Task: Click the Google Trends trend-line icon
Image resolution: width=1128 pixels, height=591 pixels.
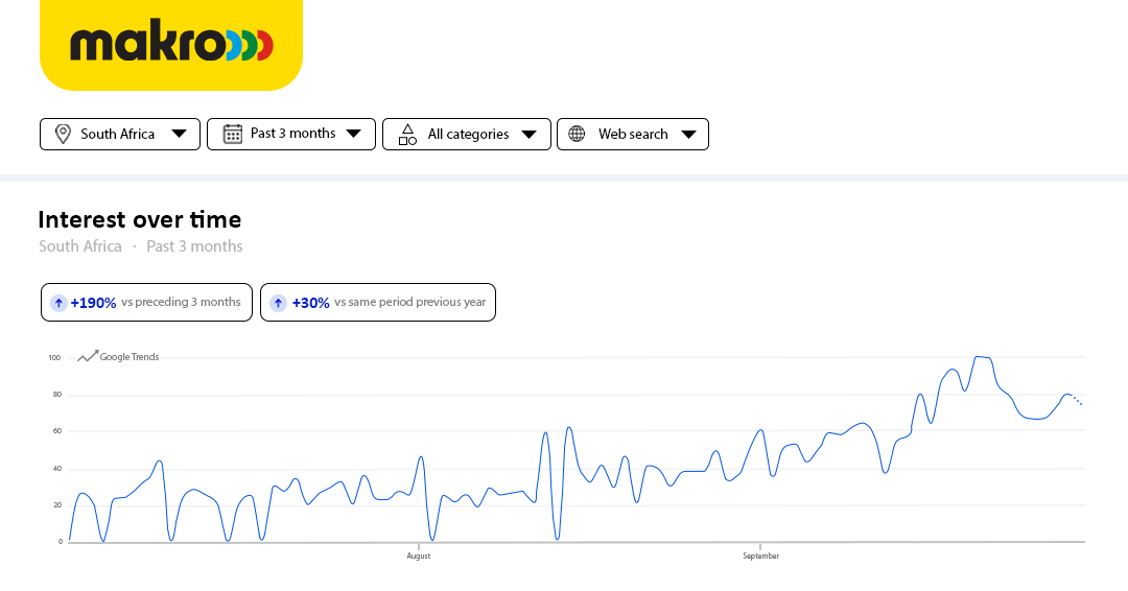Action: pyautogui.click(x=88, y=356)
